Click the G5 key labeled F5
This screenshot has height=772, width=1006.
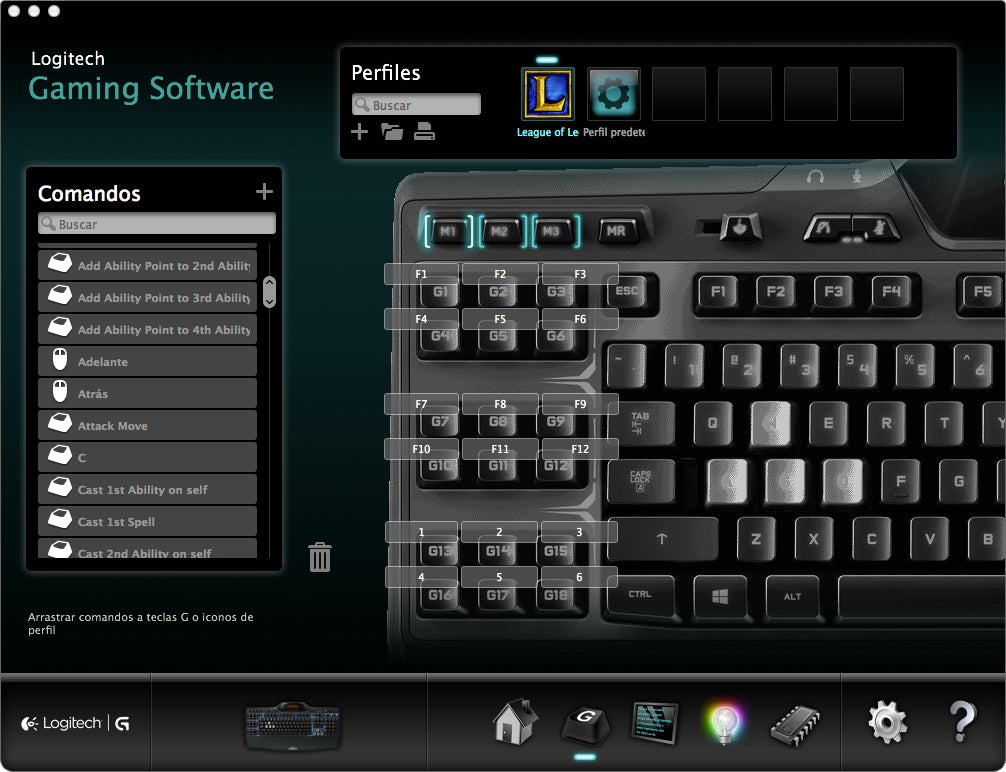(498, 336)
